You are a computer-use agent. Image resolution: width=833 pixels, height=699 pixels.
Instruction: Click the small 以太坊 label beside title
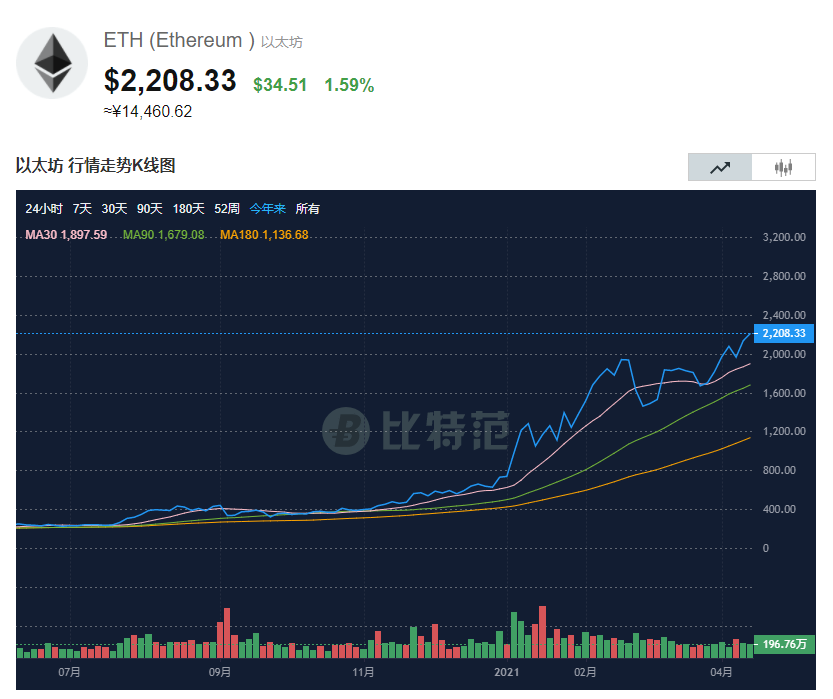point(282,42)
